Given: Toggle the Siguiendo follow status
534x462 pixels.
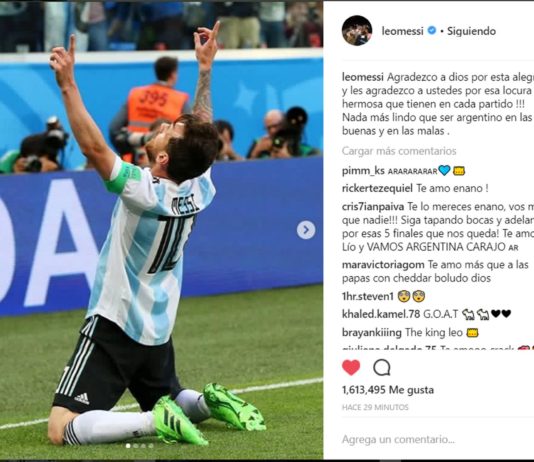Looking at the screenshot, I should tap(471, 31).
